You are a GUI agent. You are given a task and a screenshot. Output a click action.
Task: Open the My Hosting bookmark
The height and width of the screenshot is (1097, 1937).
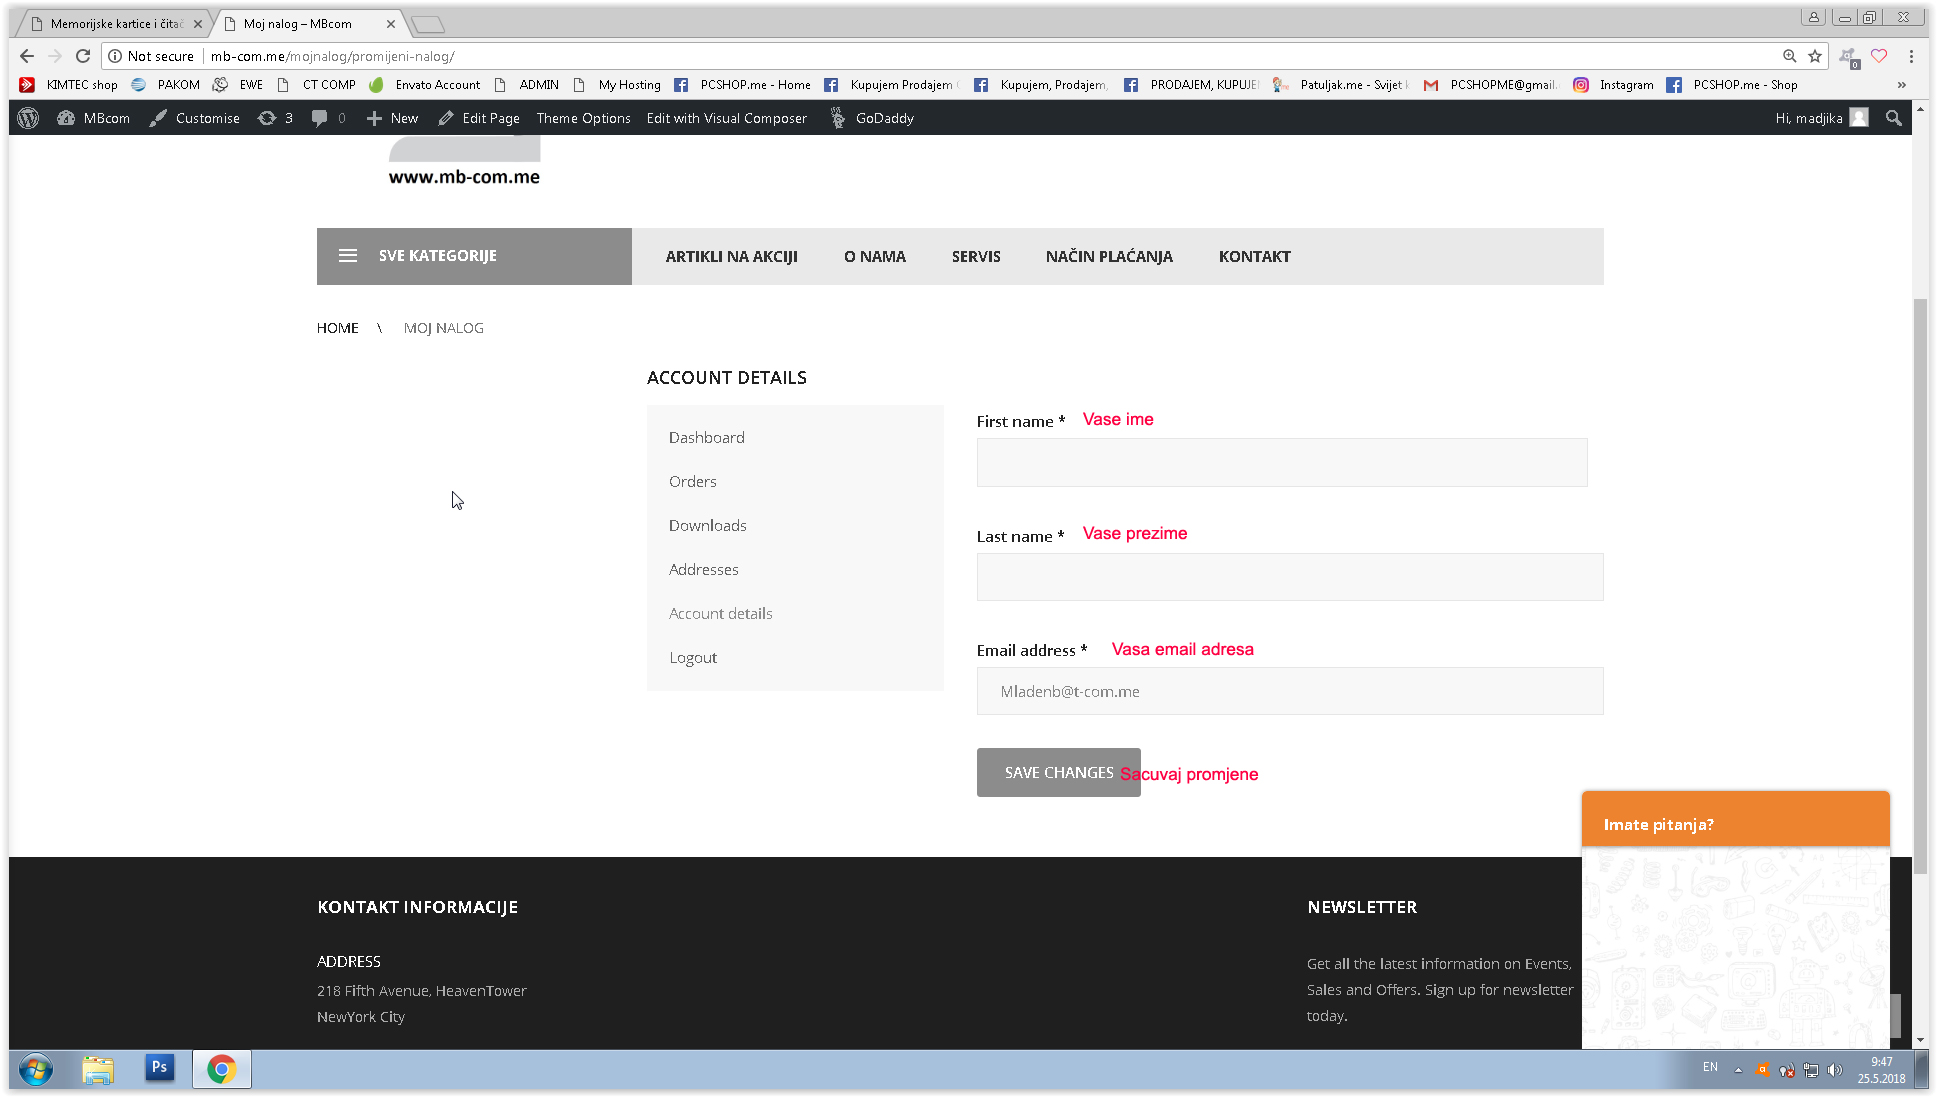tap(617, 85)
